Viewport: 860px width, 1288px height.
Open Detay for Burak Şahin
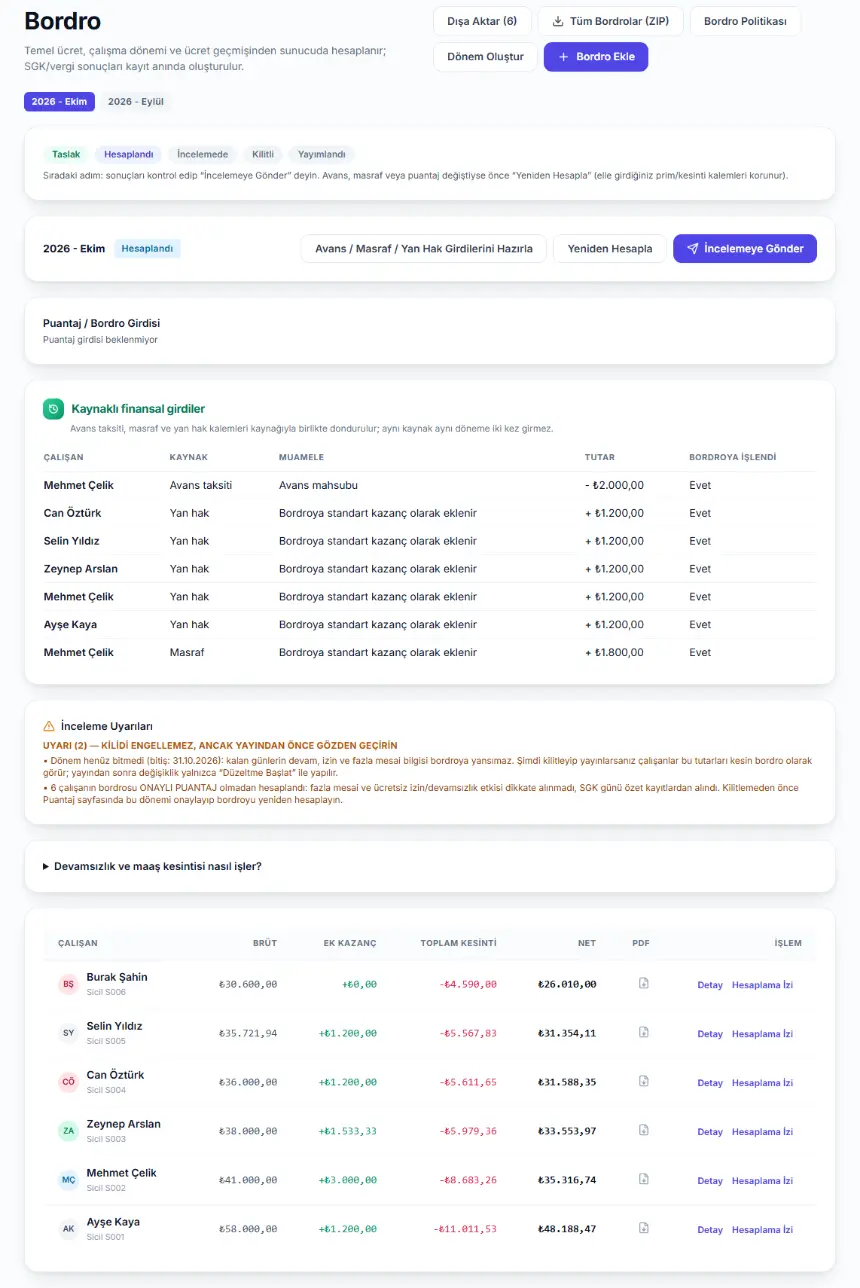(x=710, y=985)
